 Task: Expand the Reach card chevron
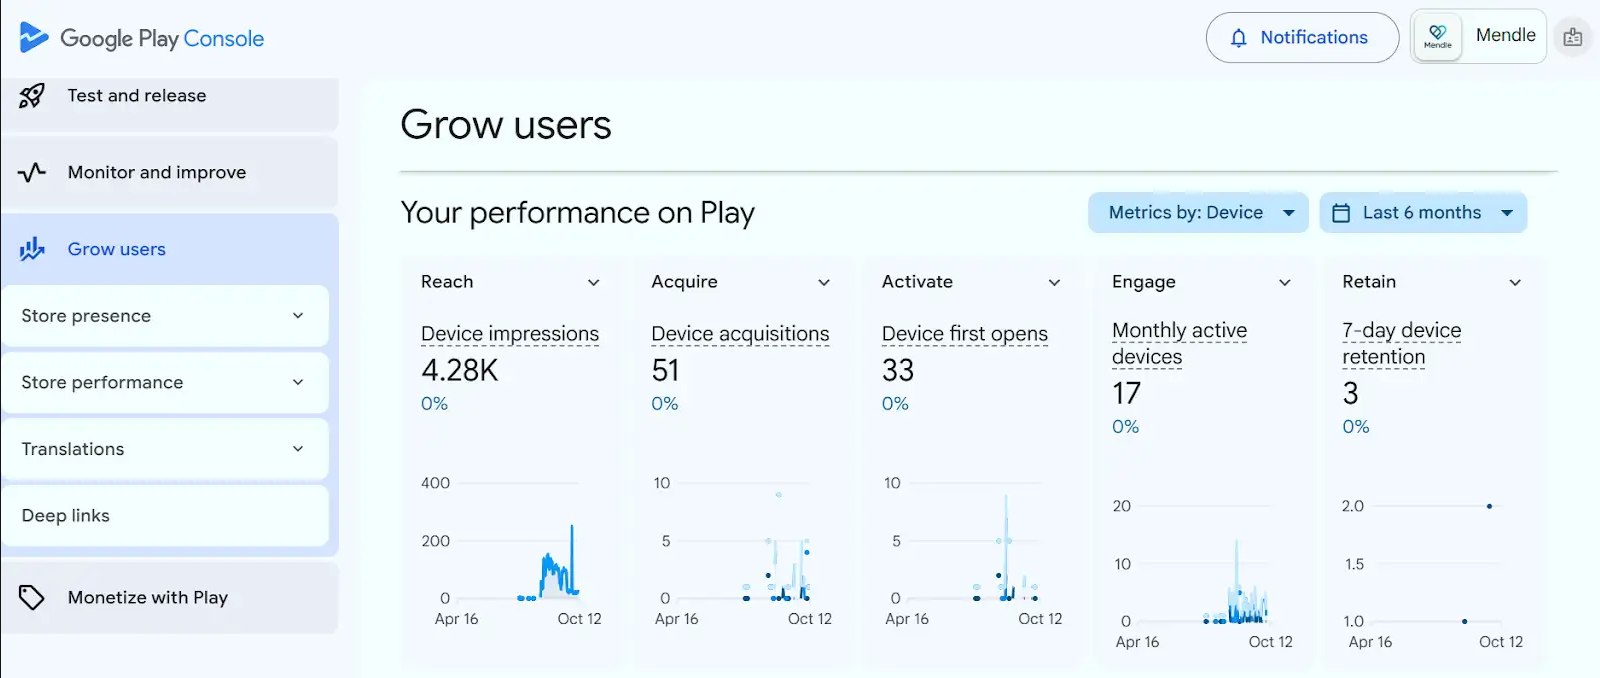[594, 283]
